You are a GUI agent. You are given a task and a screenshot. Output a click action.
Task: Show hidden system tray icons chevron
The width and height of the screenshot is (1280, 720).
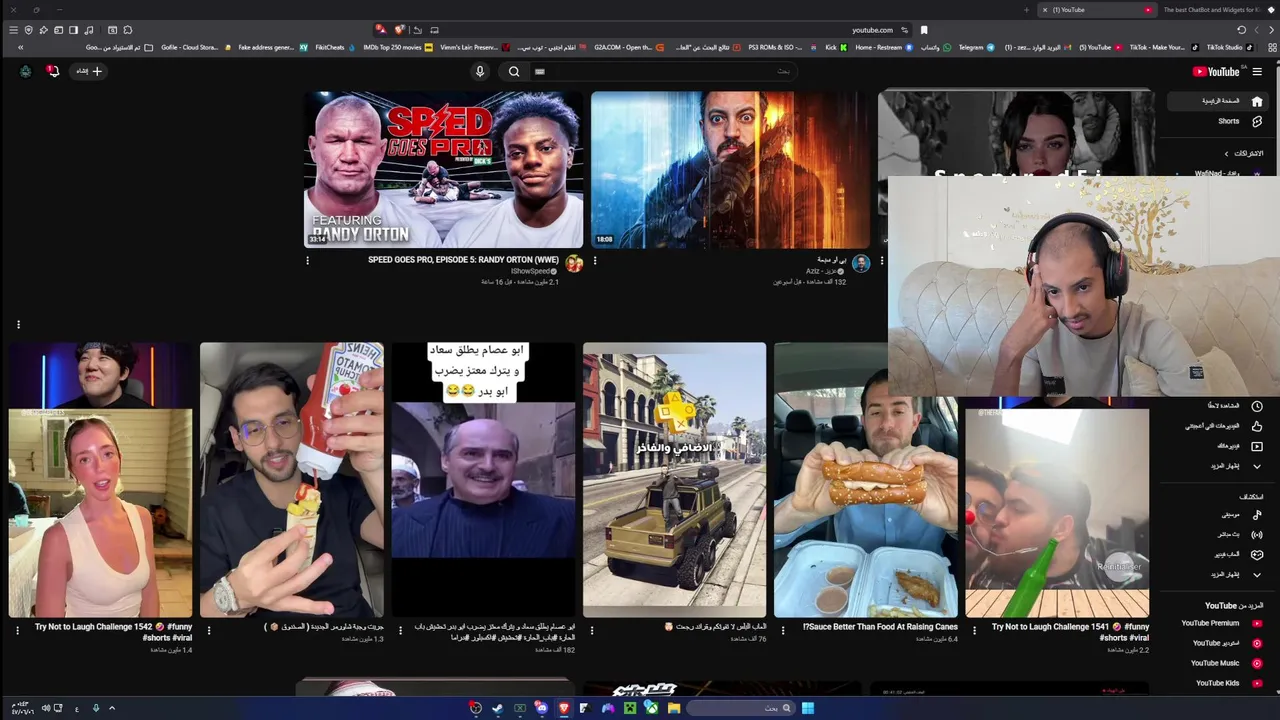pyautogui.click(x=112, y=708)
